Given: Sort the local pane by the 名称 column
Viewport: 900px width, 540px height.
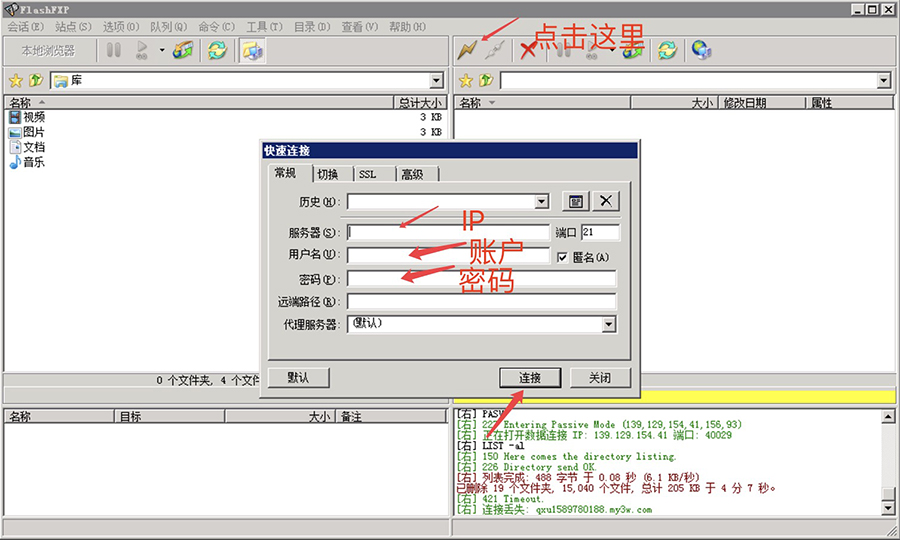Looking at the screenshot, I should pyautogui.click(x=199, y=103).
